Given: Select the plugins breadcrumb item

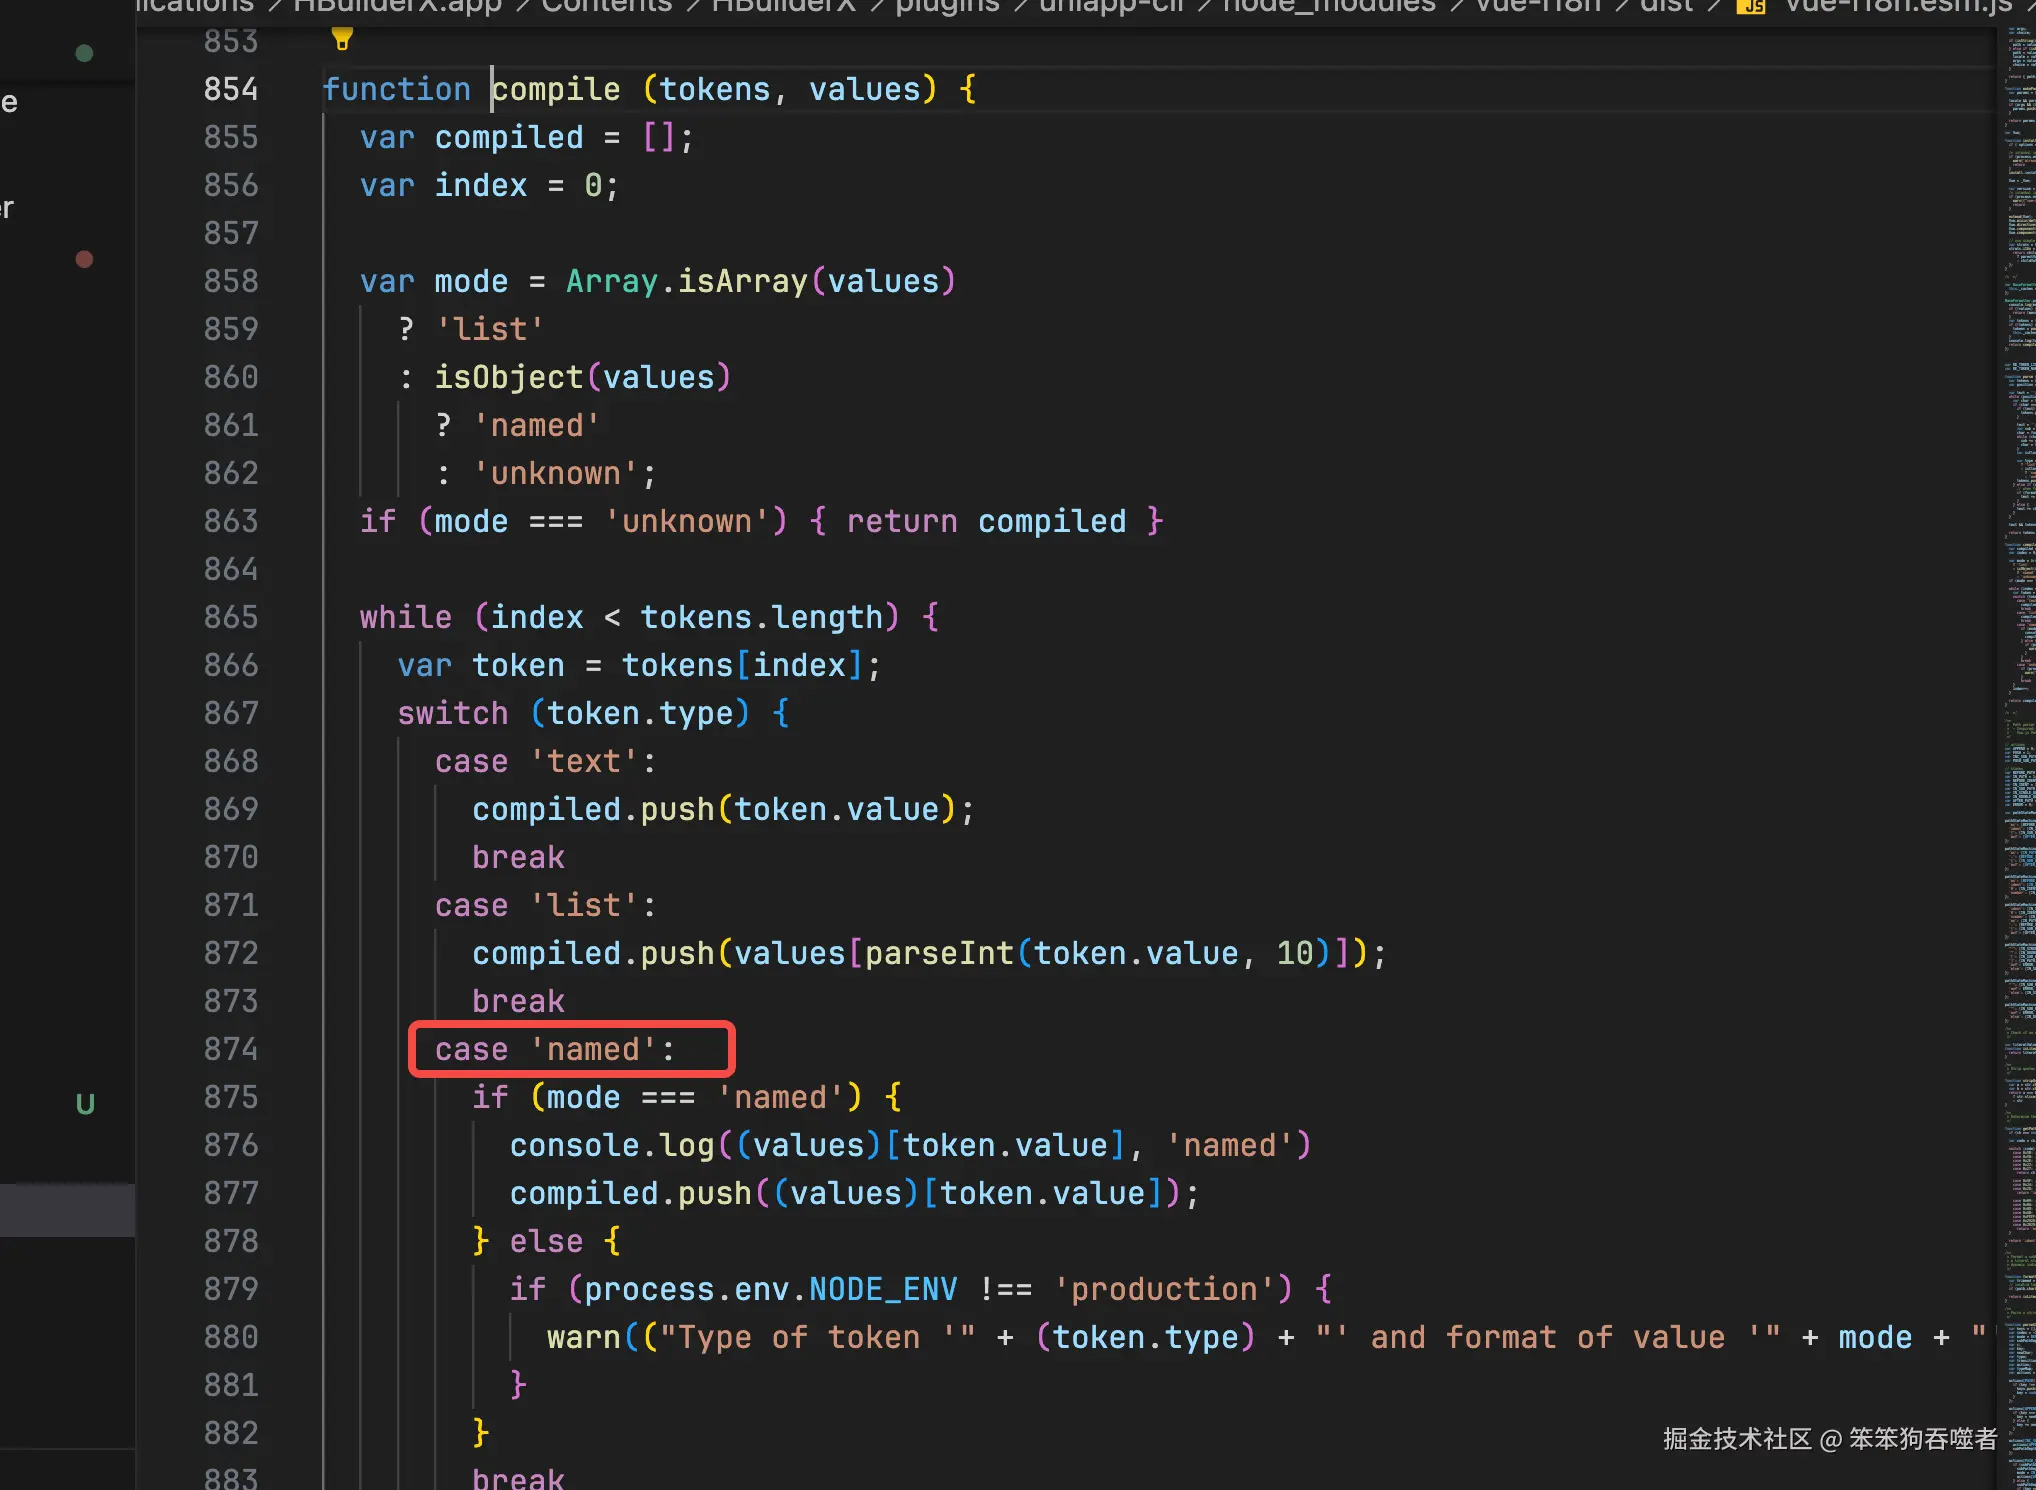Looking at the screenshot, I should point(947,7).
